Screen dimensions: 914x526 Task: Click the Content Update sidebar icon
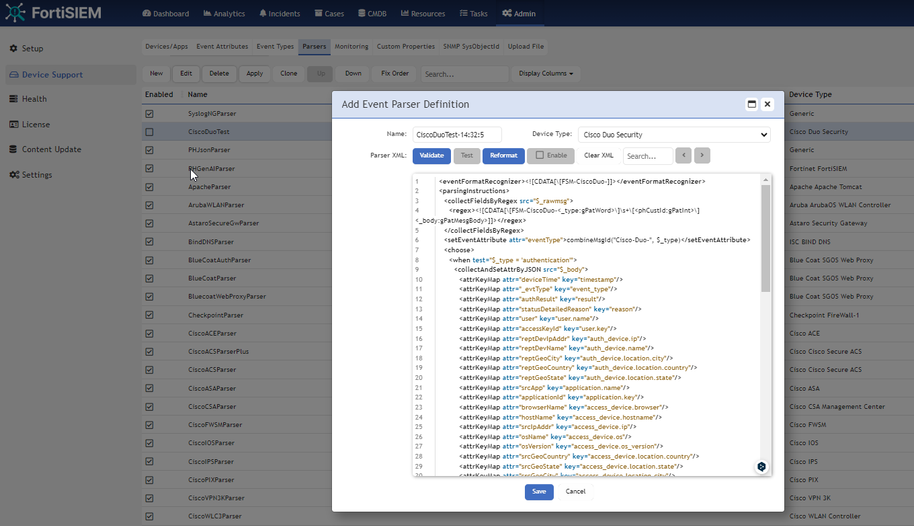[13, 149]
